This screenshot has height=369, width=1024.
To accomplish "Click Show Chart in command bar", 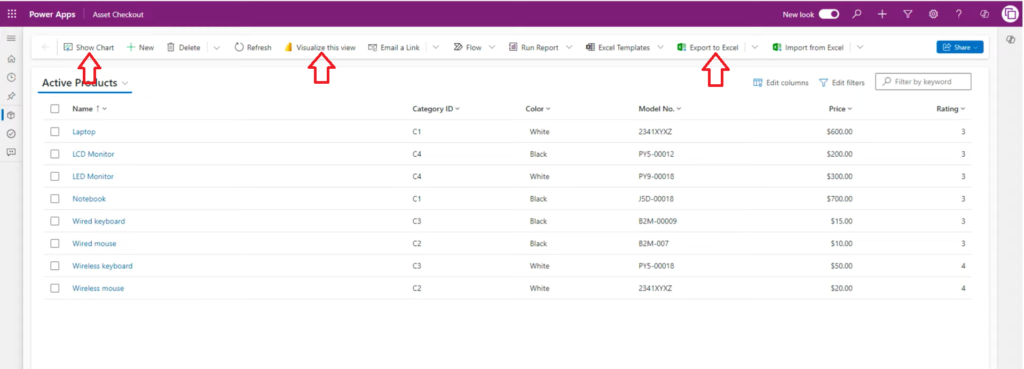I will tap(89, 47).
